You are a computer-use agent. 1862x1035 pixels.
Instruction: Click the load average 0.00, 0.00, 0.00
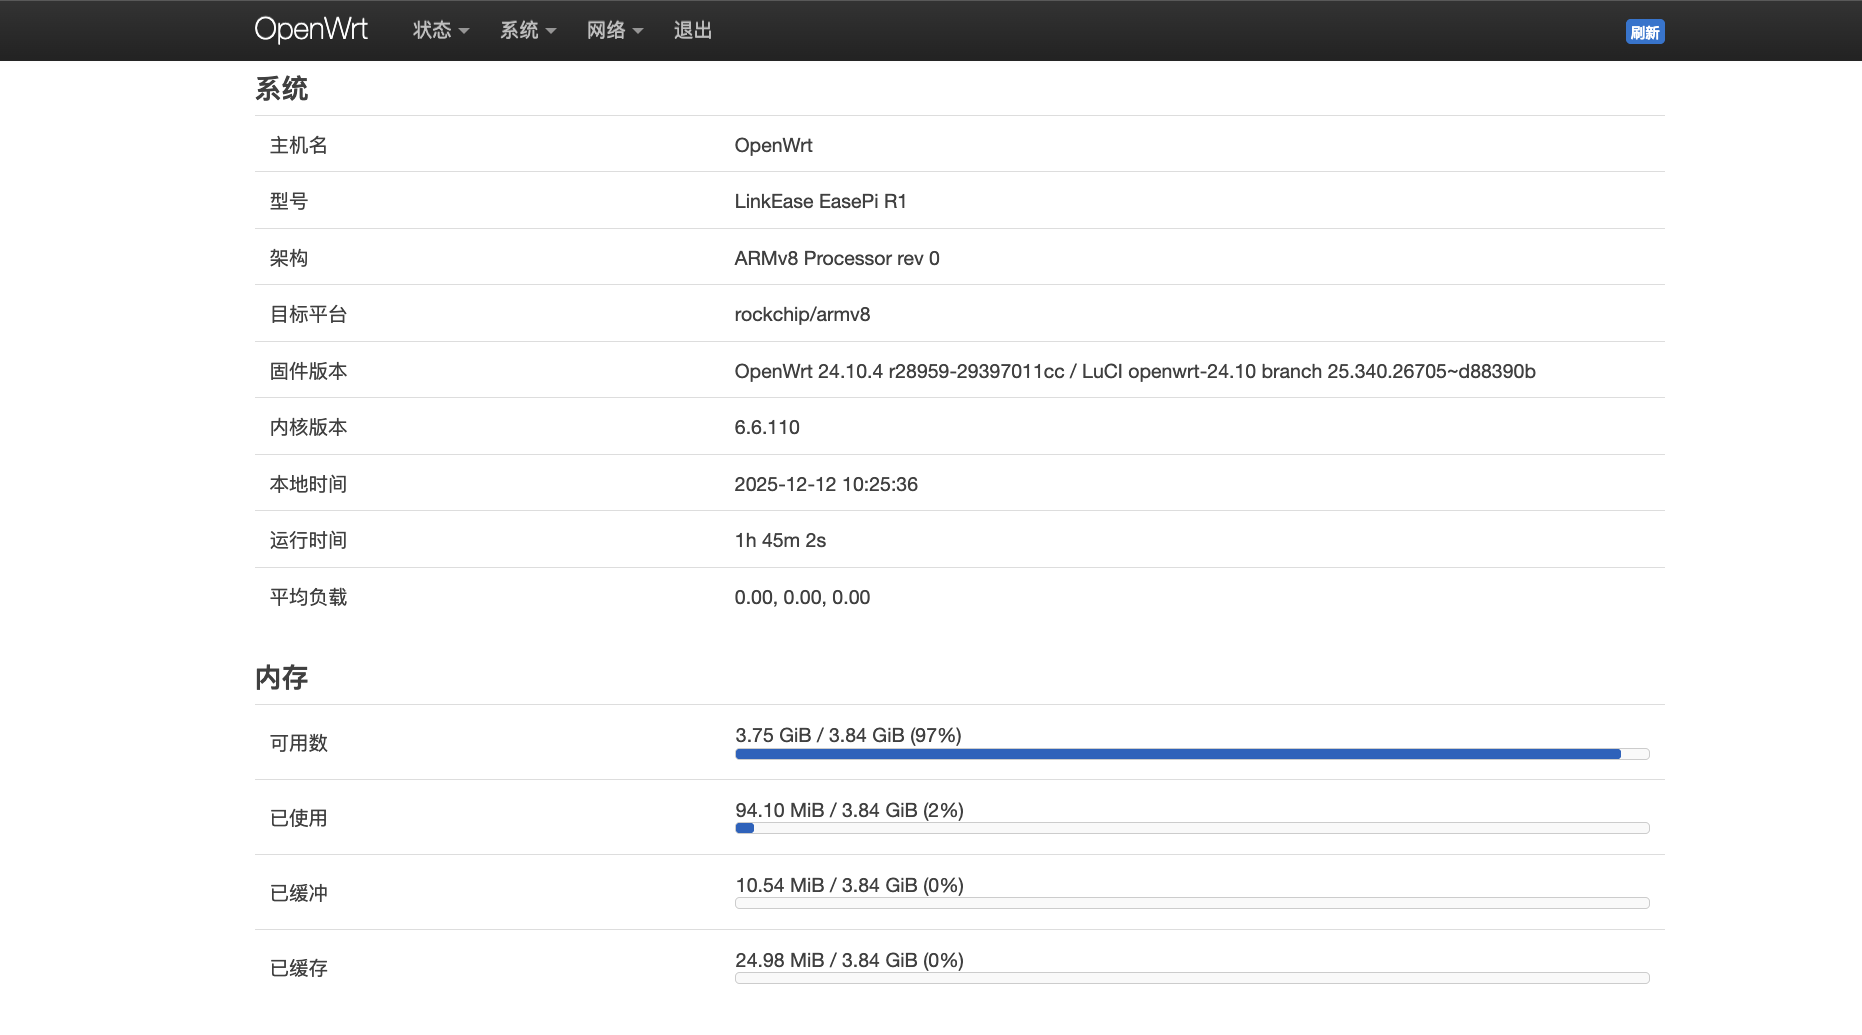click(x=803, y=597)
